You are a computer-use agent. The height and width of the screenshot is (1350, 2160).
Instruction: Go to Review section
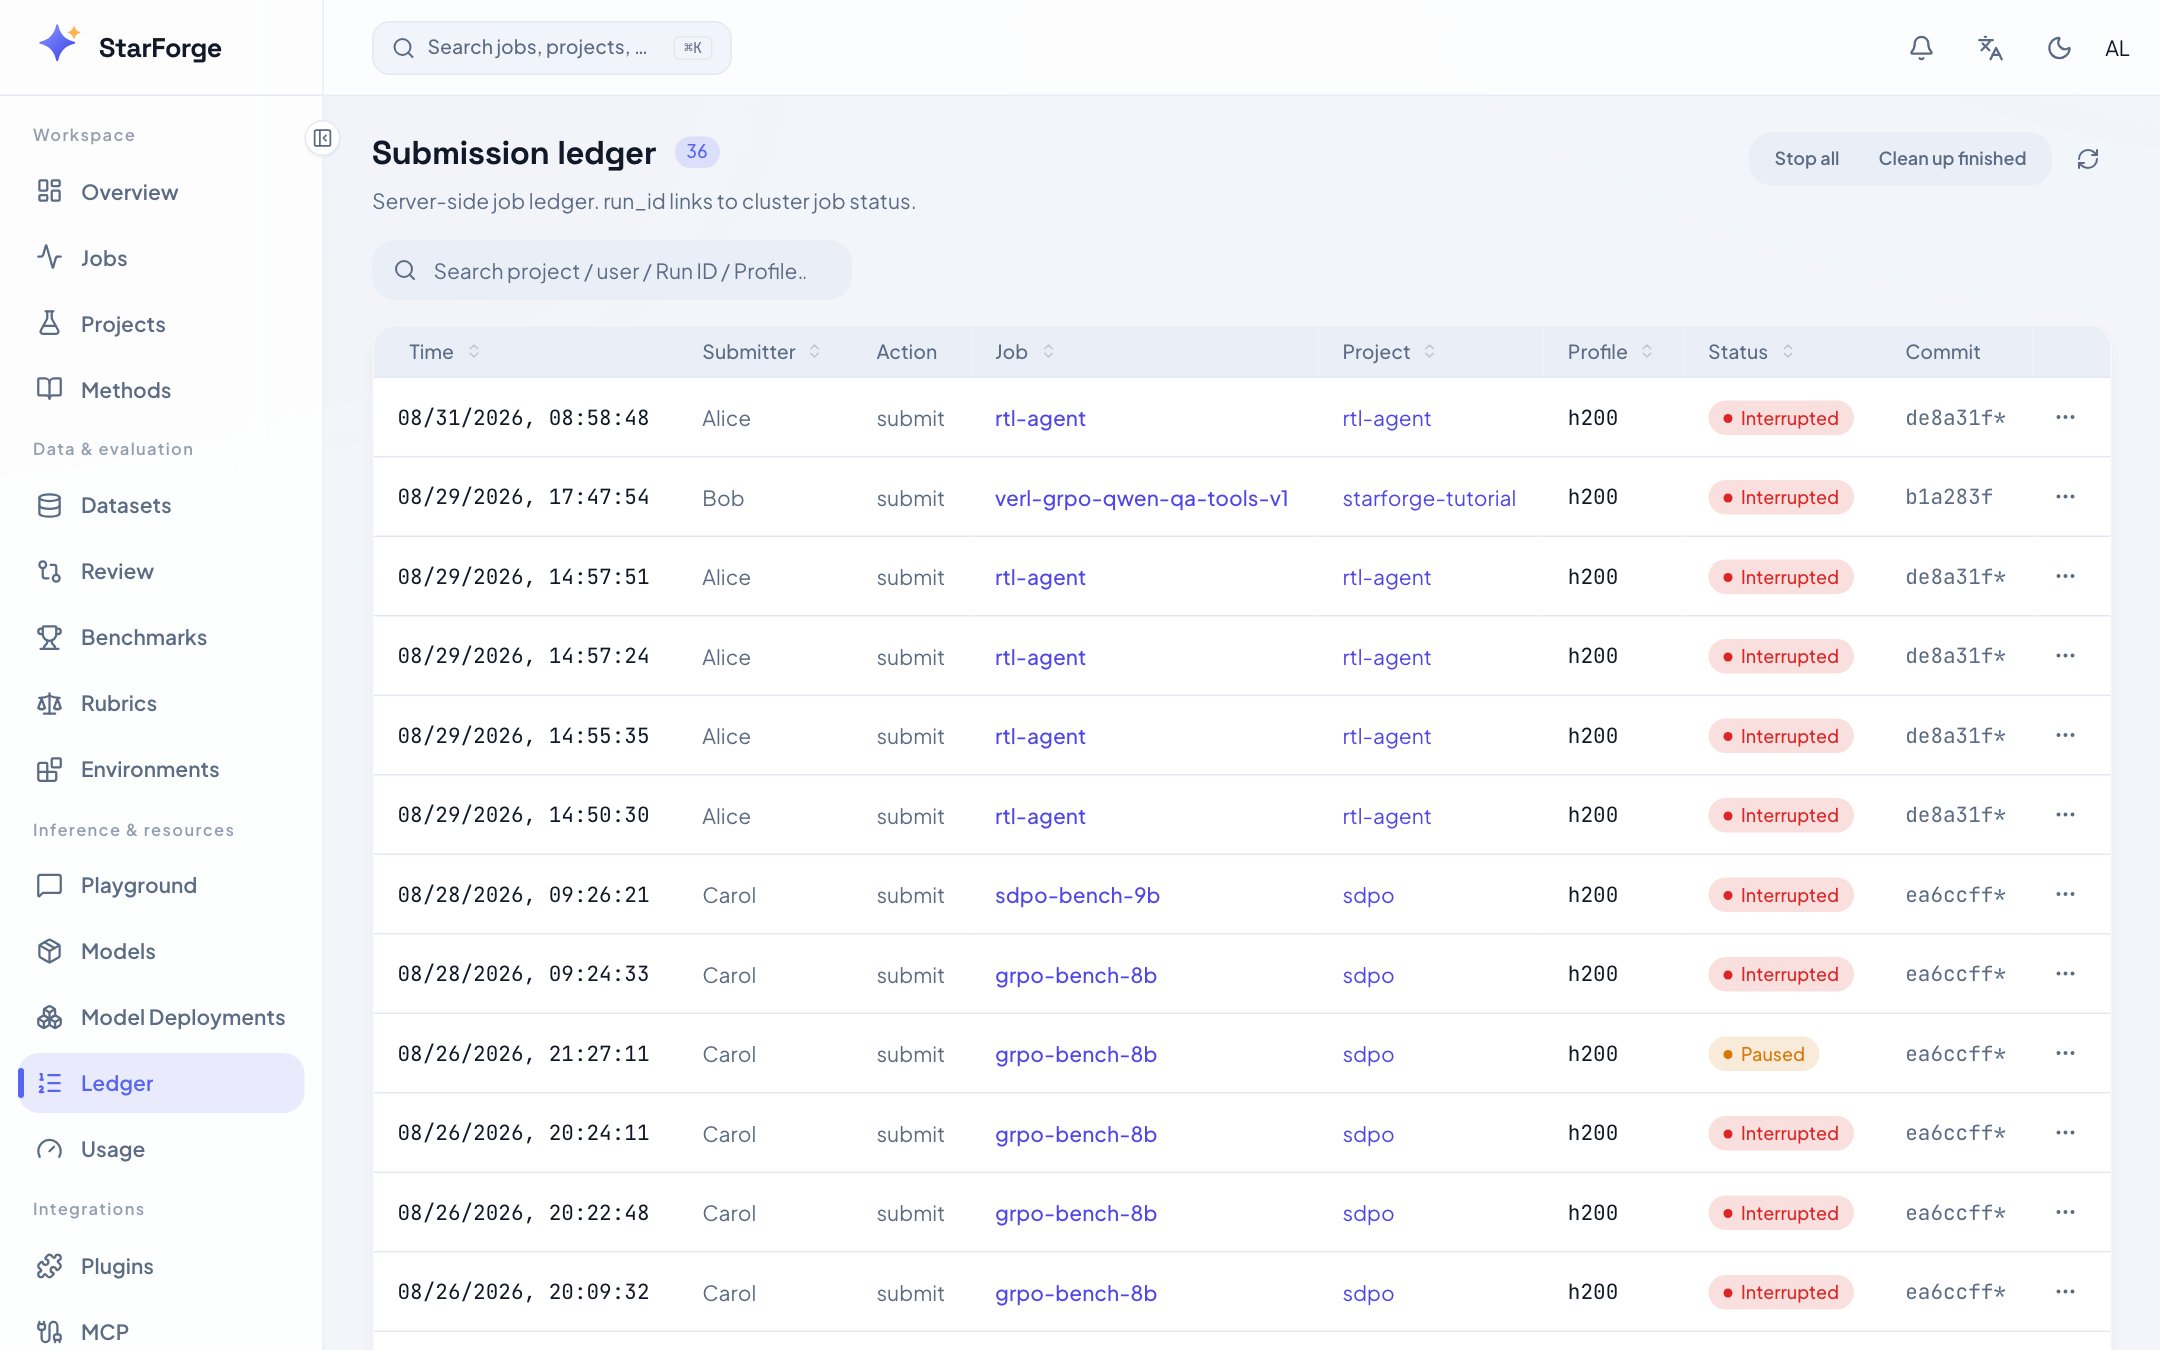click(x=161, y=571)
